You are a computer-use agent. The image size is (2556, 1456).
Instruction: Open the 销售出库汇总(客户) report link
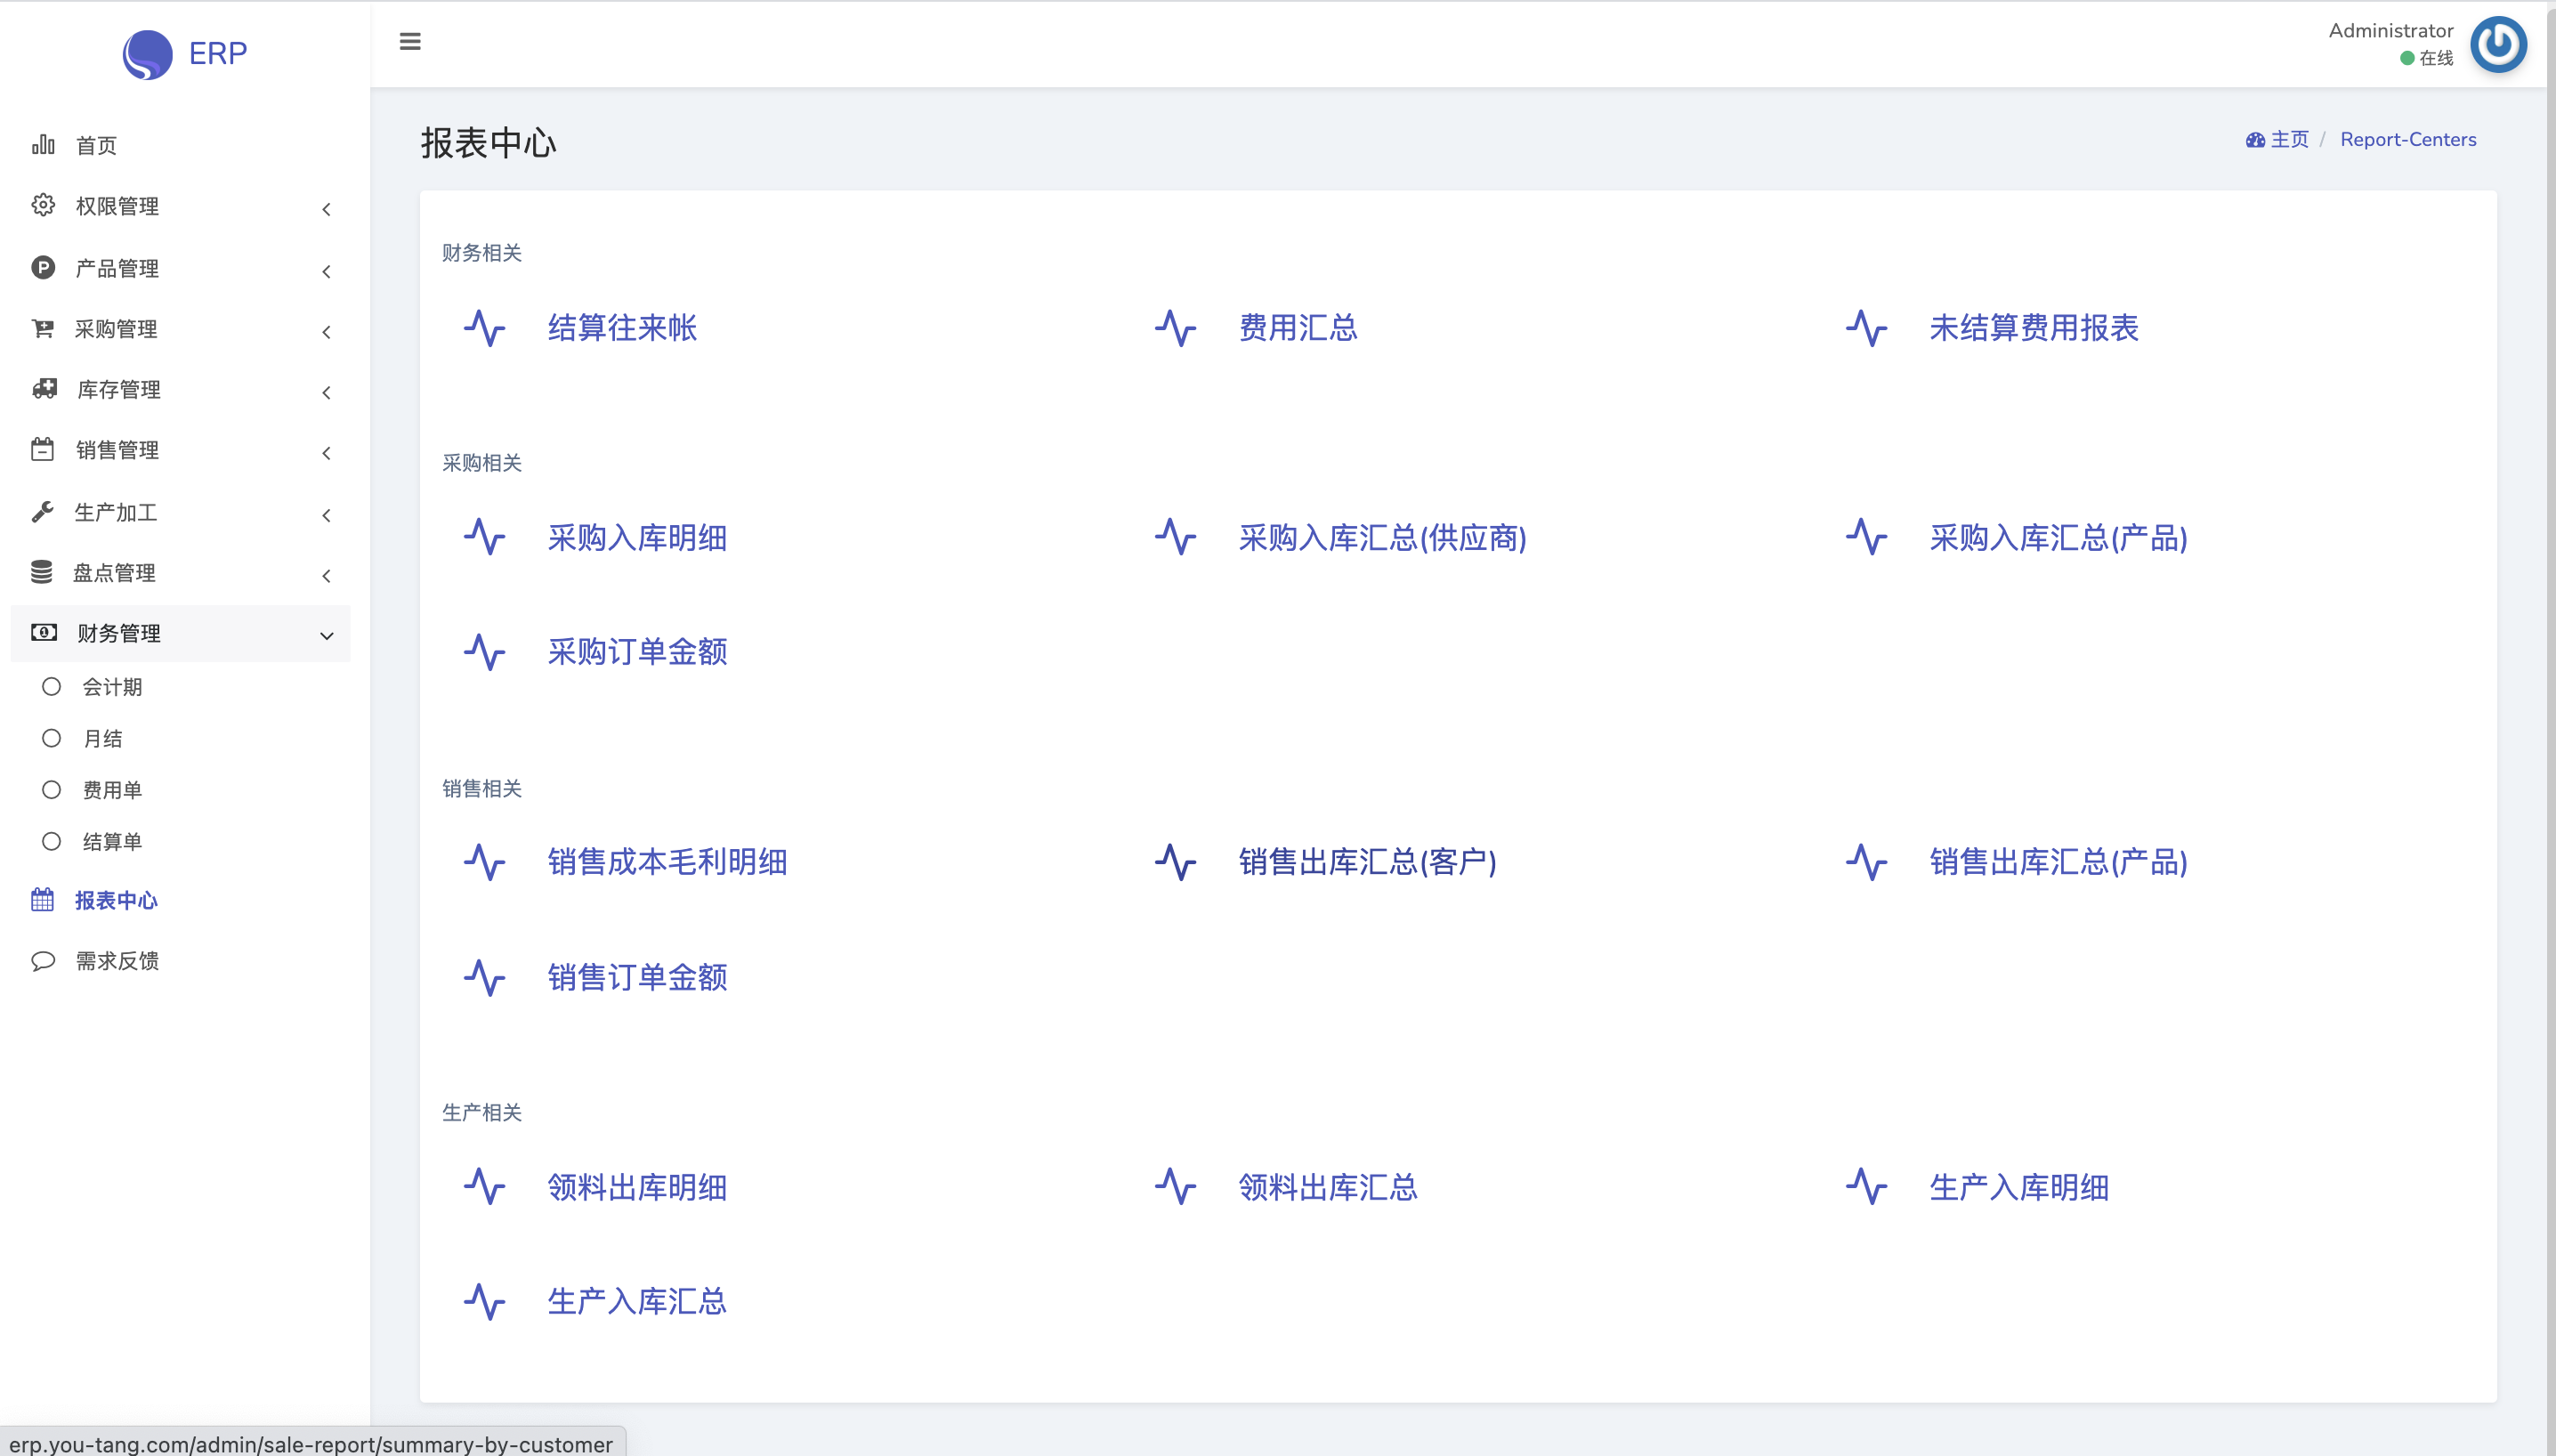tap(1367, 862)
